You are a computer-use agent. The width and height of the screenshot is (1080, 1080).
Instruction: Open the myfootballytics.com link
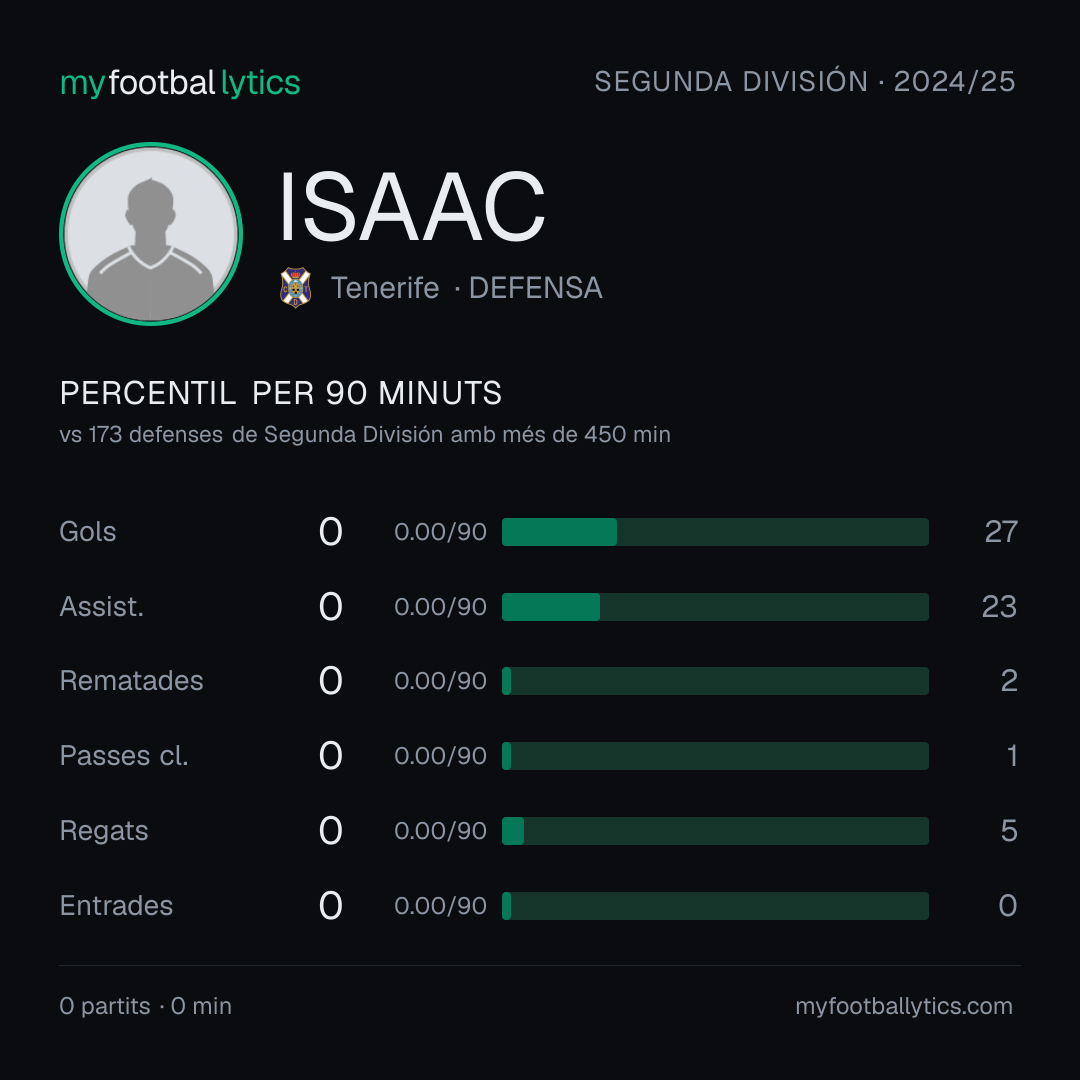tap(904, 1006)
